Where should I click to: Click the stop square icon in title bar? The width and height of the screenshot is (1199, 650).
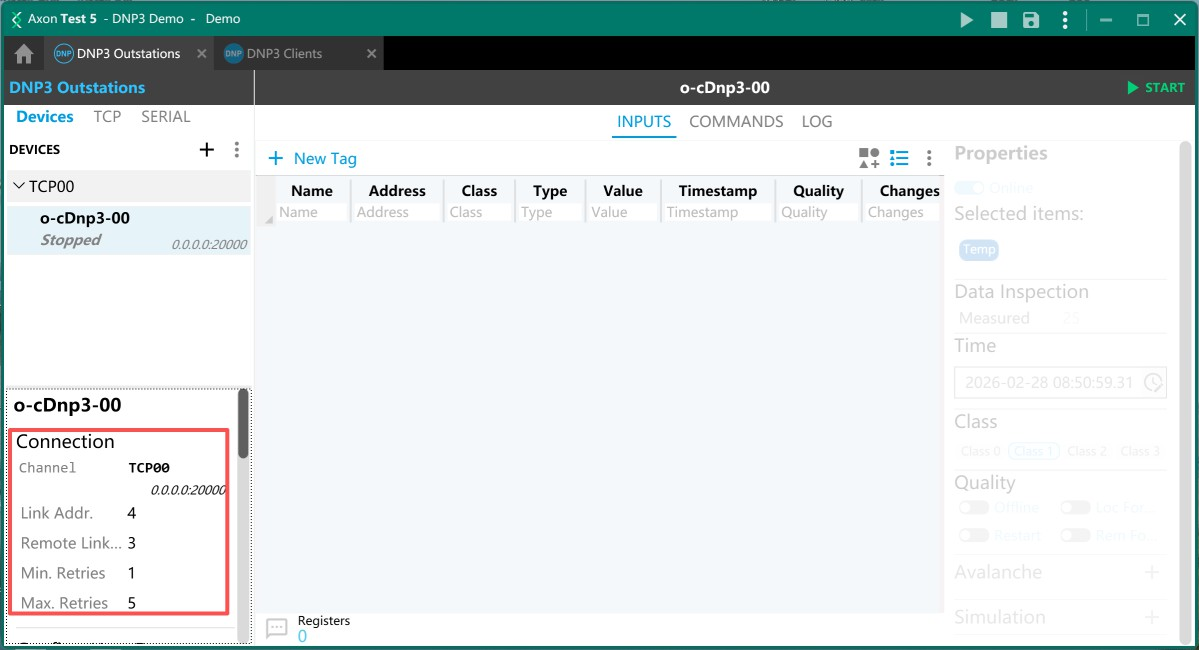coord(998,20)
